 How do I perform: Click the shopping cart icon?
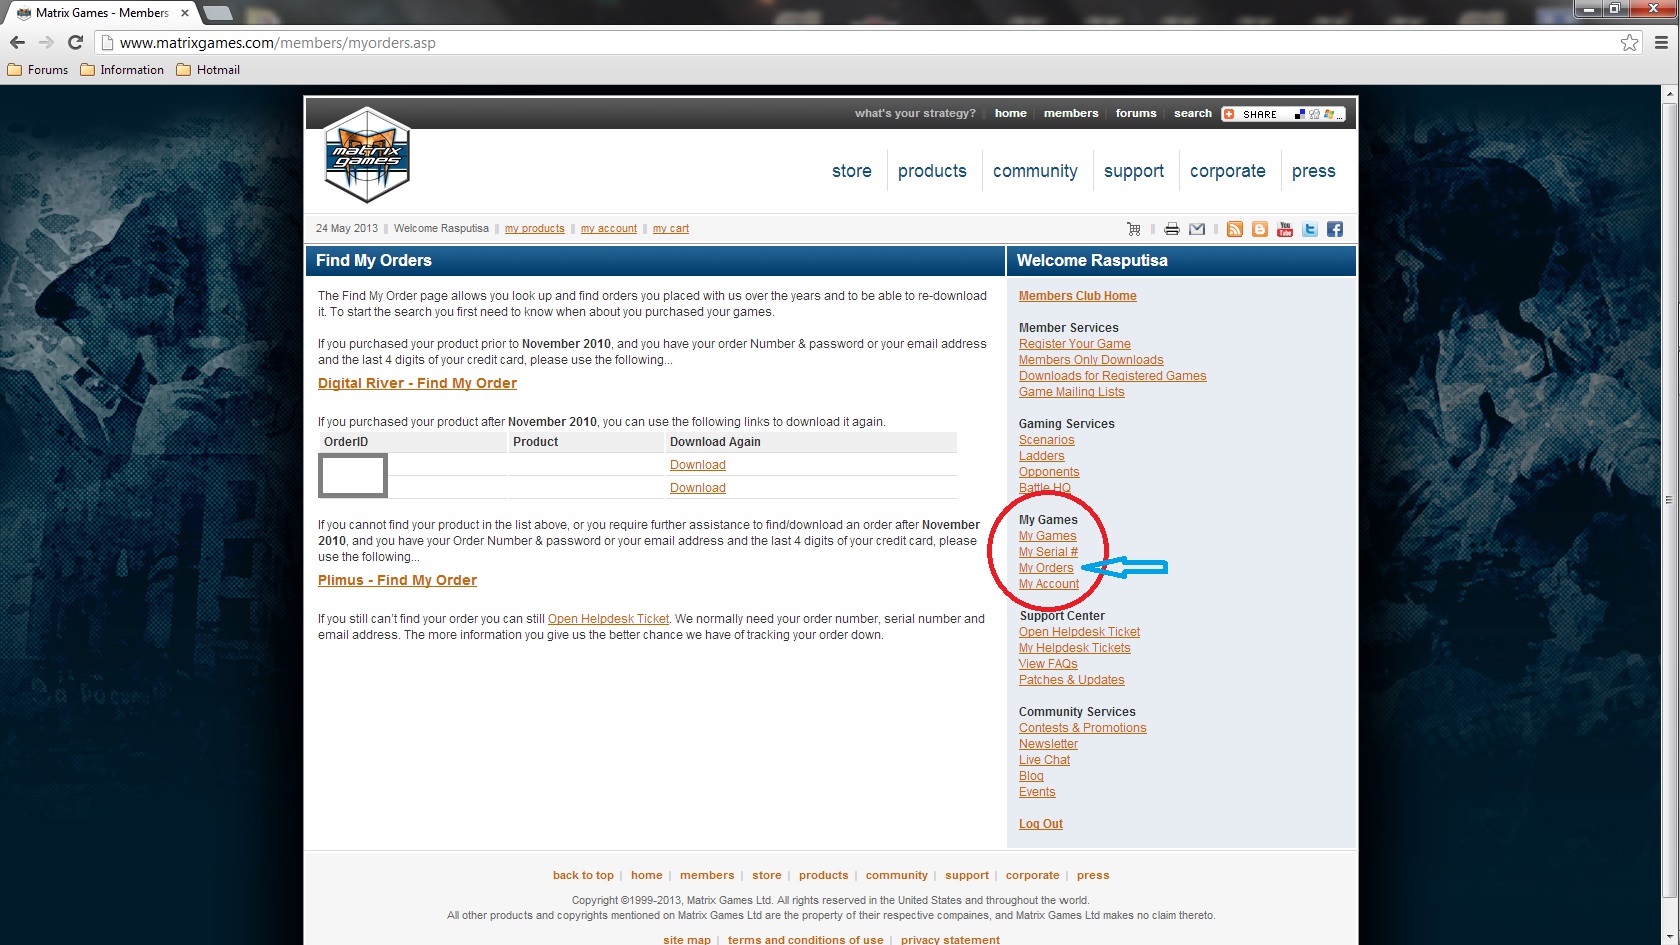(1133, 229)
